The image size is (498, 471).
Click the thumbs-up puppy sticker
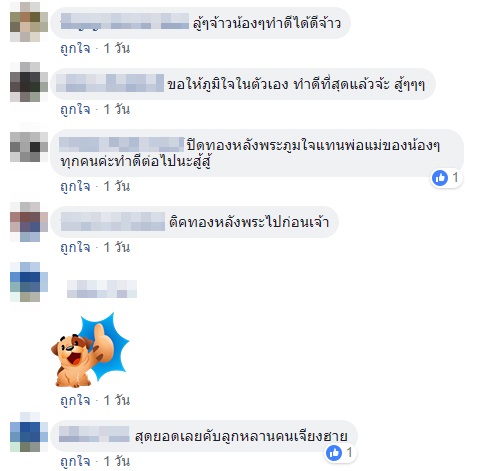[90, 350]
